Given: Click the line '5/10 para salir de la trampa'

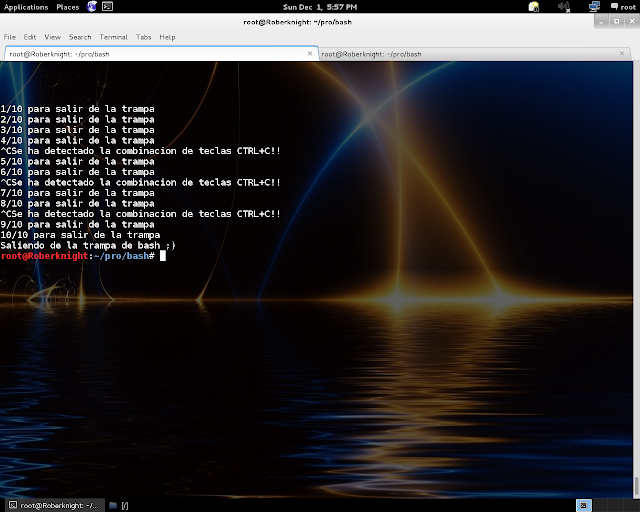Looking at the screenshot, I should [x=78, y=162].
